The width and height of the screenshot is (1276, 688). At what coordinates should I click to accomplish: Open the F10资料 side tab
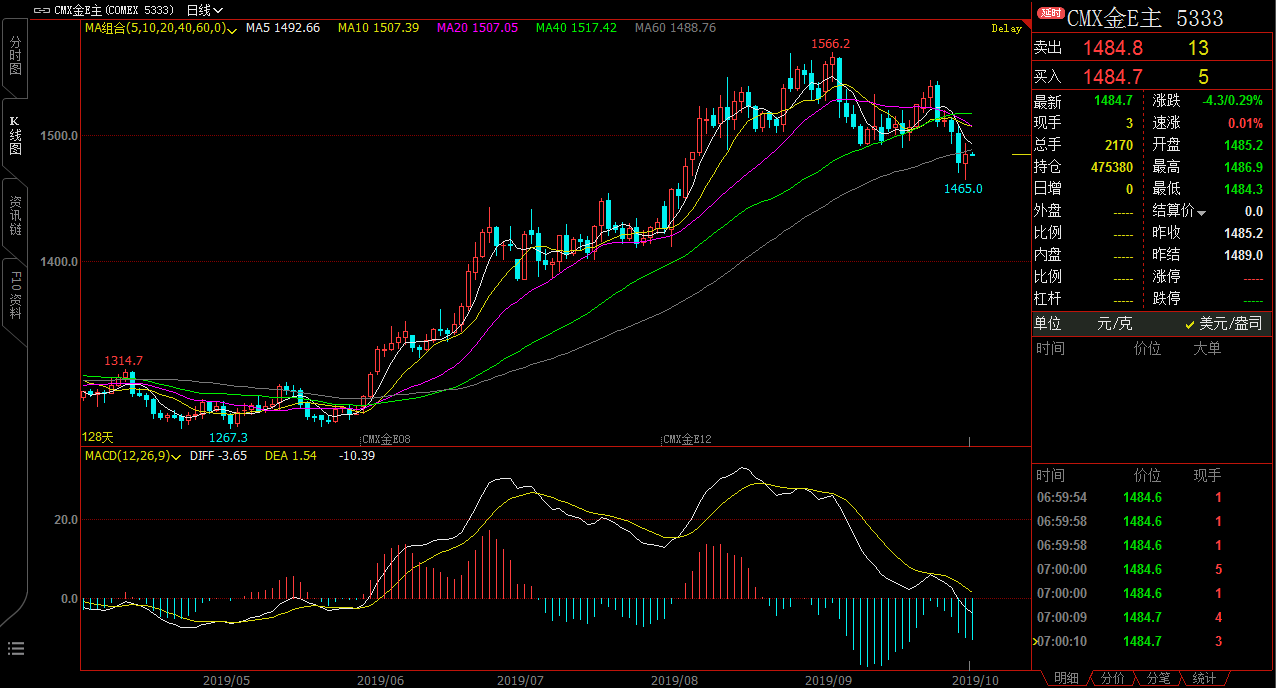click(x=15, y=295)
